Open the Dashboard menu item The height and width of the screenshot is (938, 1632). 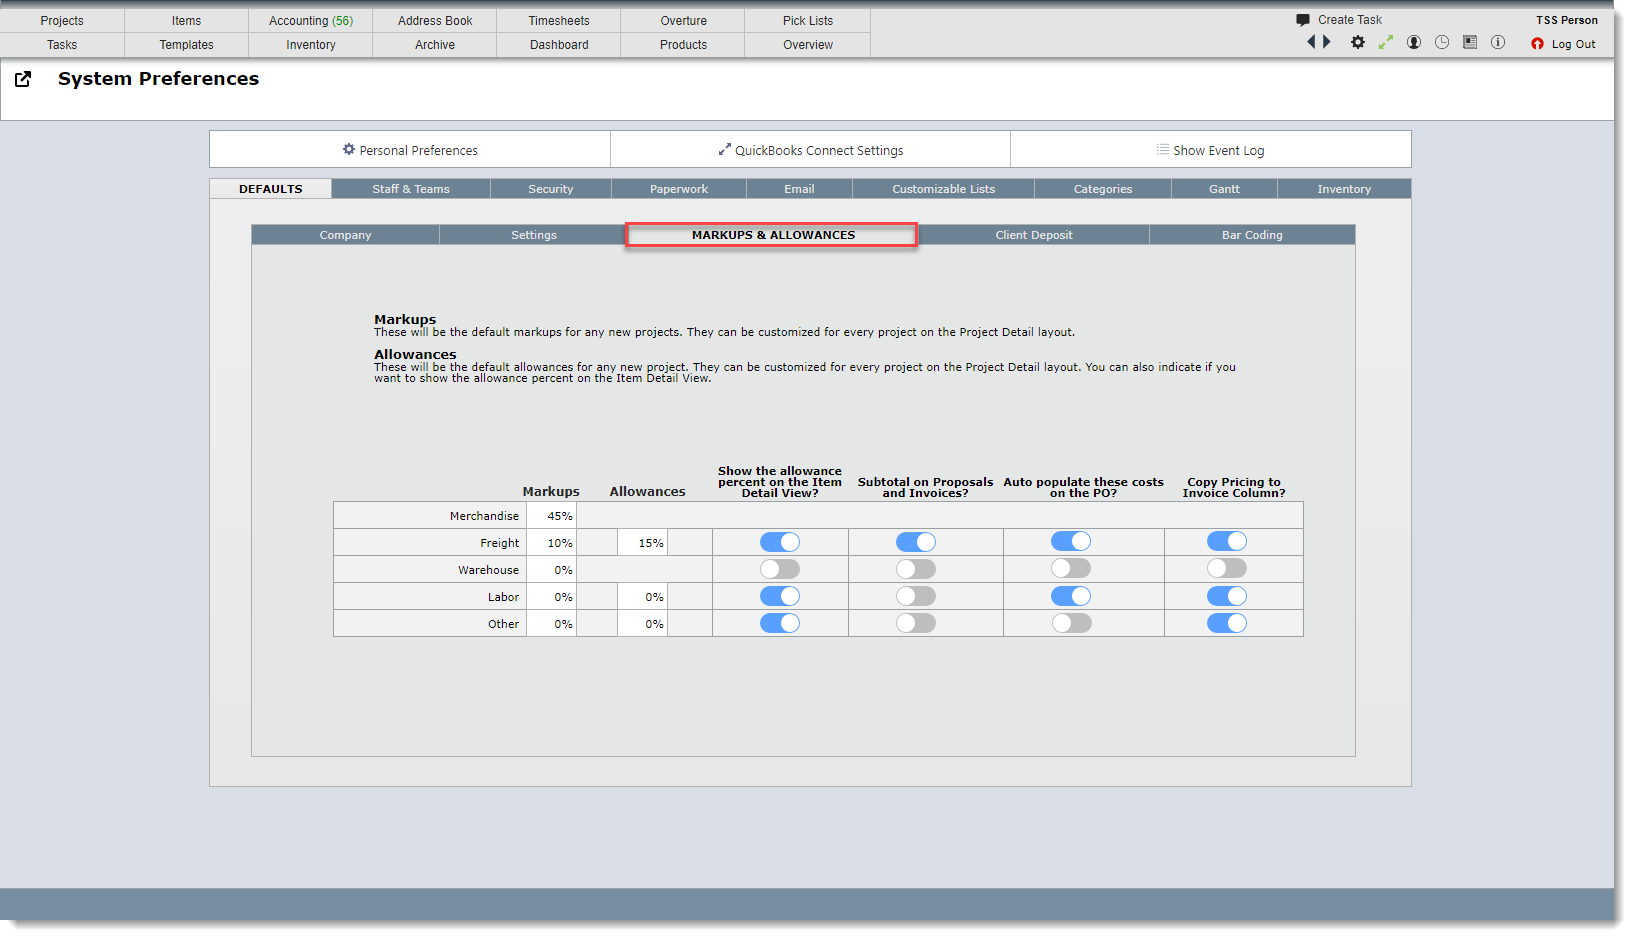pyautogui.click(x=559, y=45)
